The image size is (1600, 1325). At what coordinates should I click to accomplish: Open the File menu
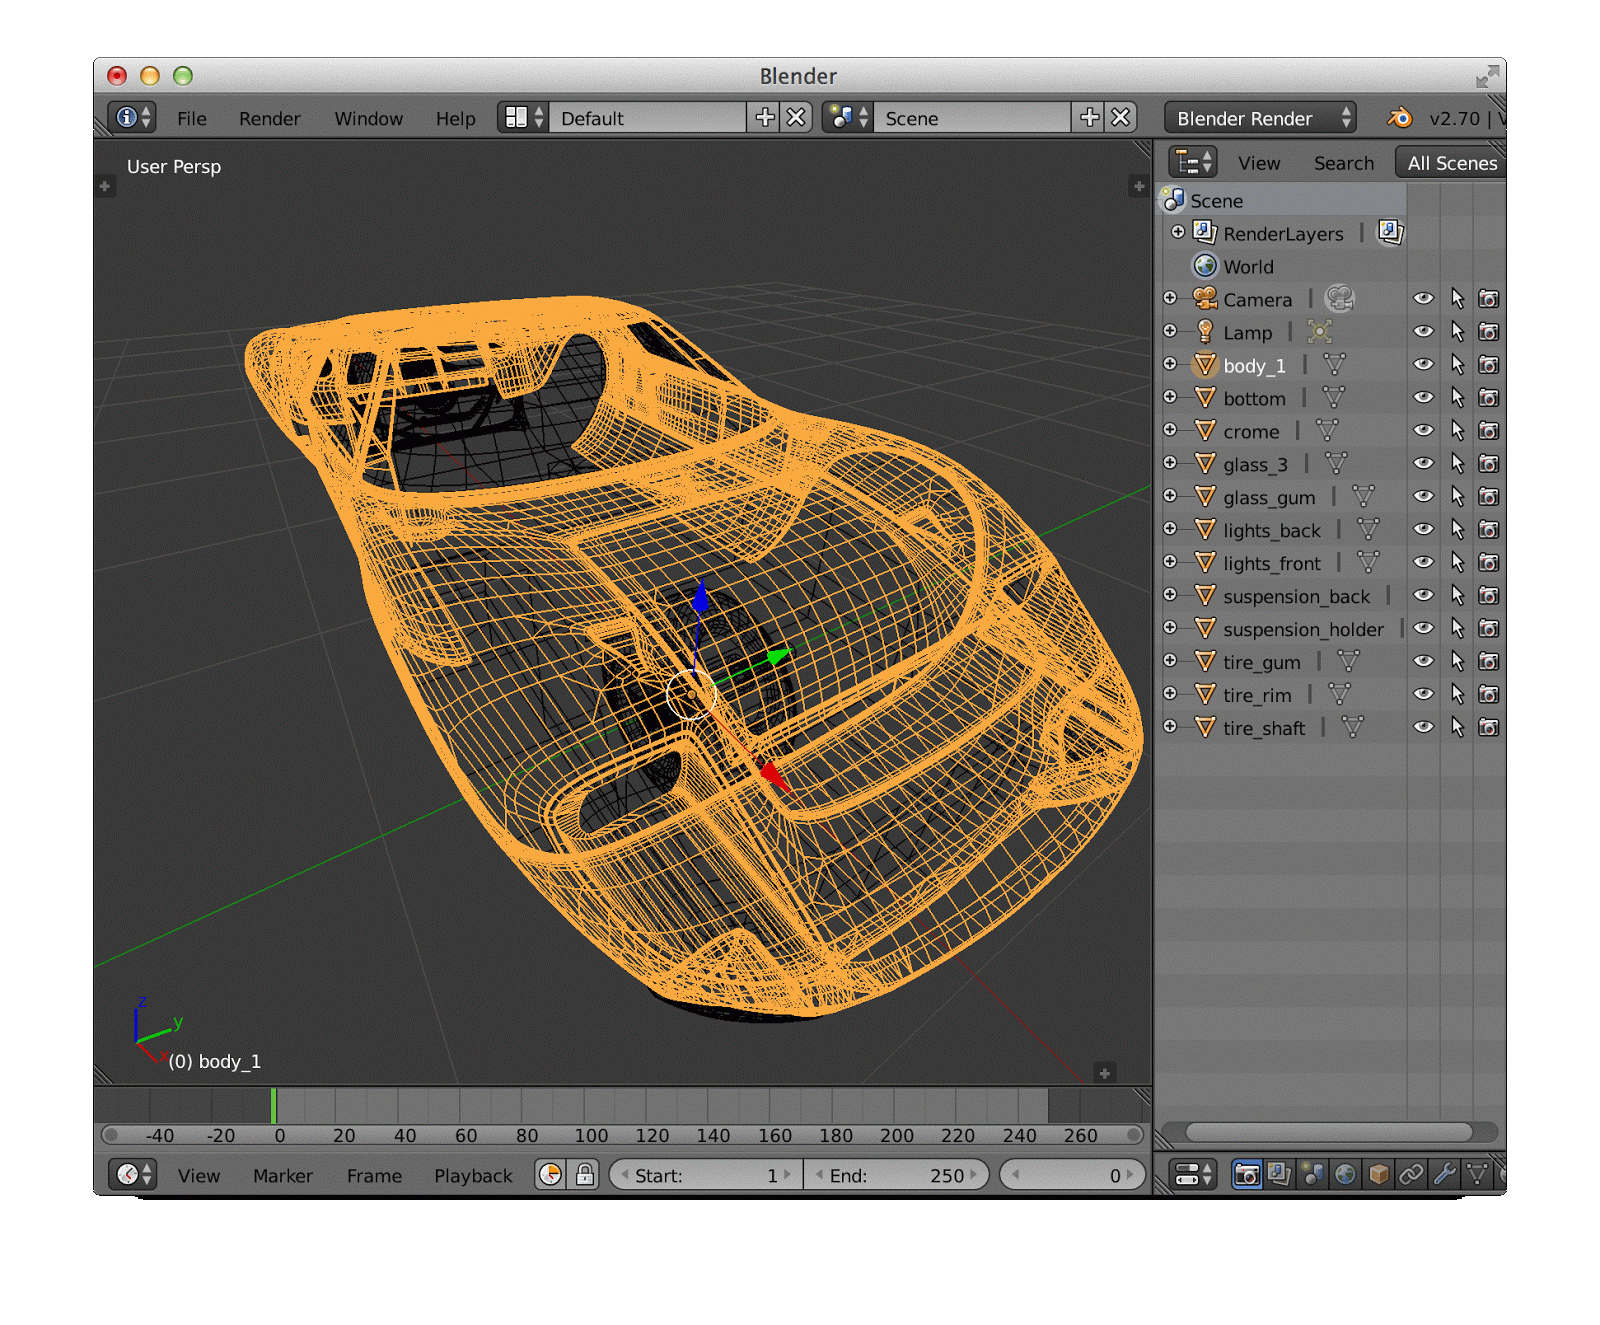click(191, 118)
